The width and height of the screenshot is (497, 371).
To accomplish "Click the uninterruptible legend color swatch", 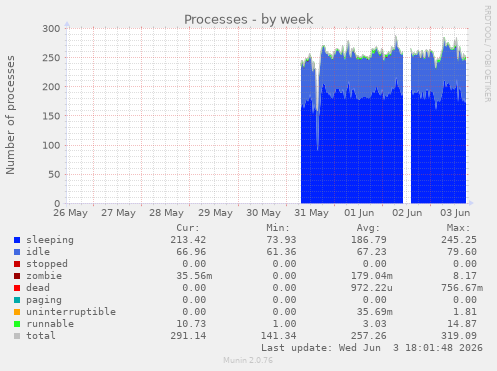I will [x=17, y=312].
